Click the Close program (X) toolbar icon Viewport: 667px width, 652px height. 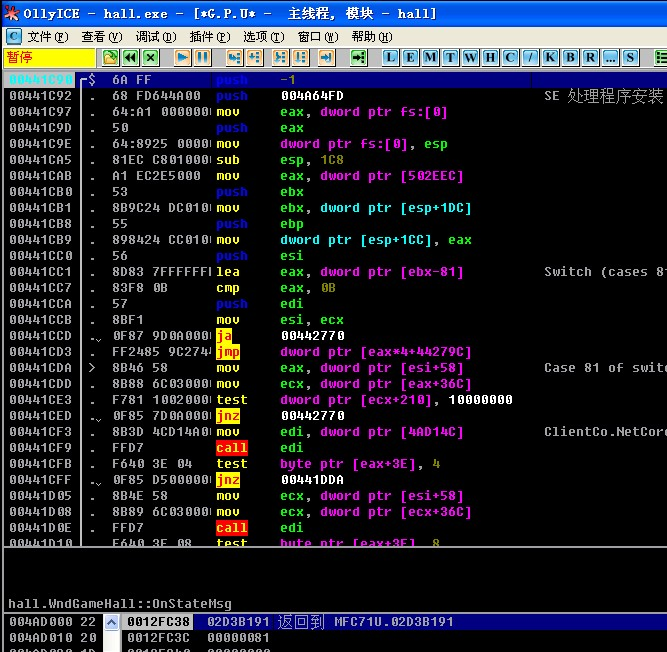151,58
